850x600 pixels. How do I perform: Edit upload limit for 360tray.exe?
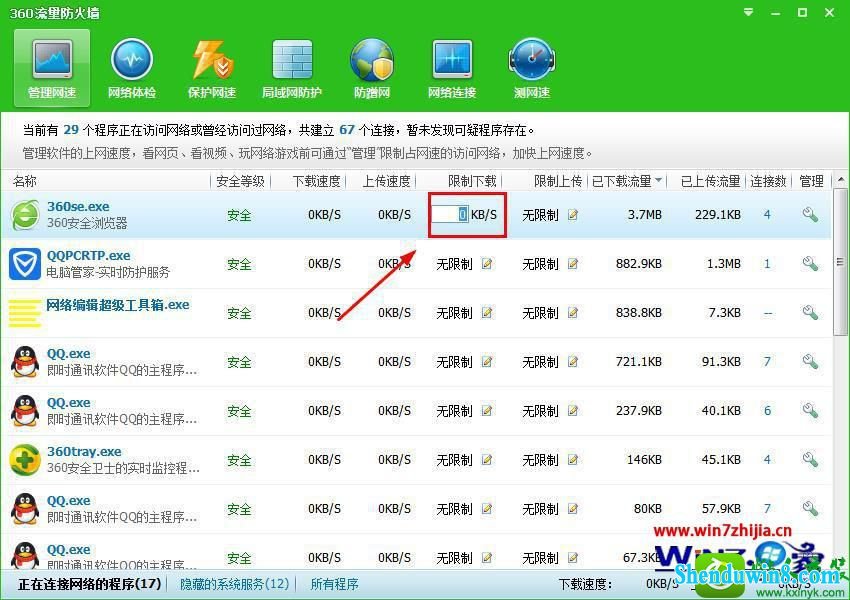(572, 460)
